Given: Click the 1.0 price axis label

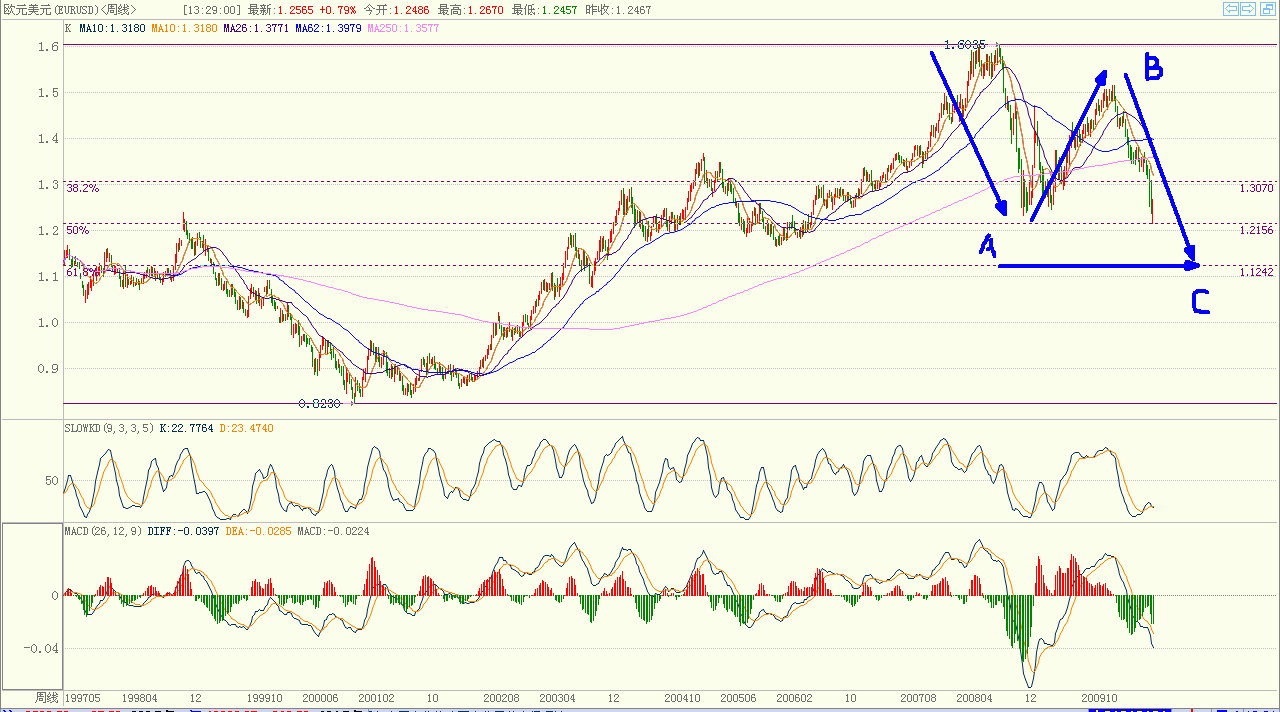Looking at the screenshot, I should 46,322.
